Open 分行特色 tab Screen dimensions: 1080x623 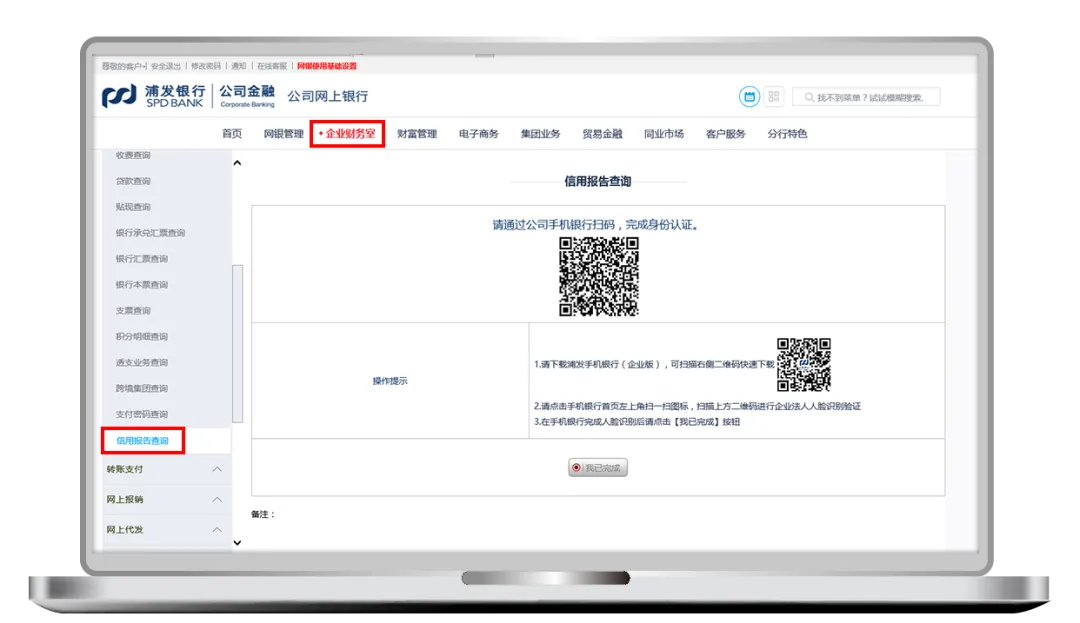pos(787,134)
